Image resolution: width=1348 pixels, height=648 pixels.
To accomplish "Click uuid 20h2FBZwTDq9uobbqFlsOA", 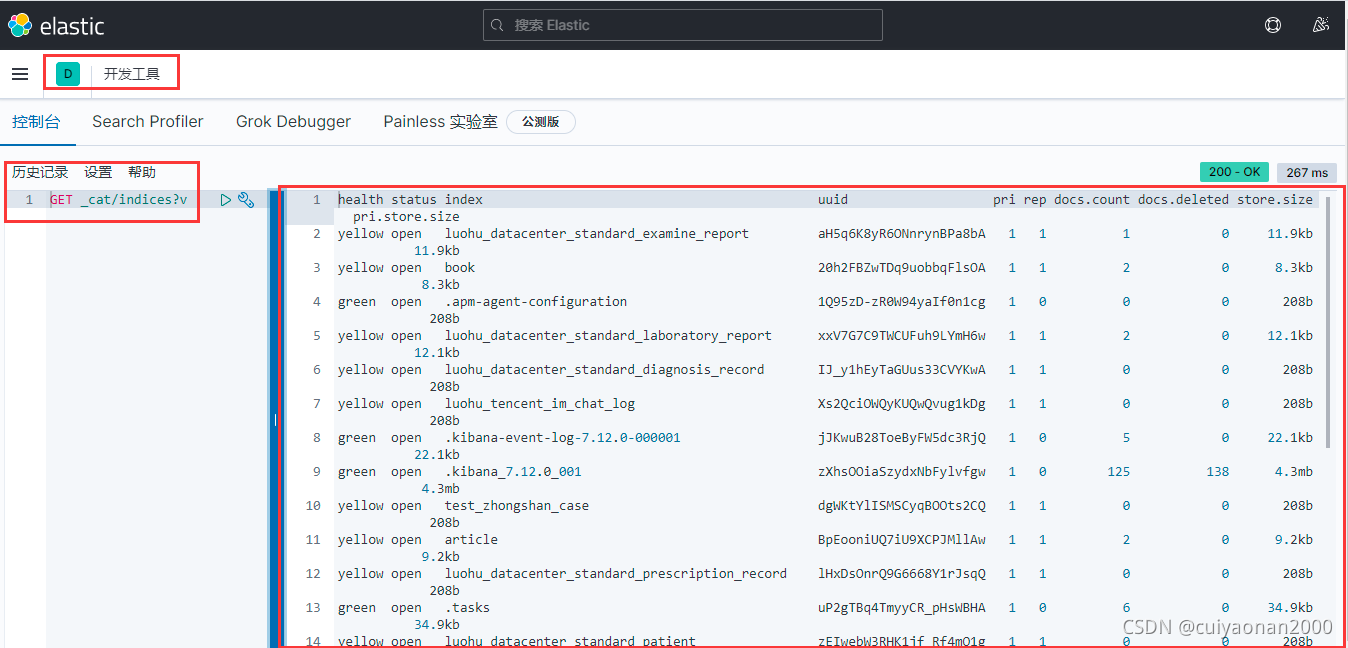I will pos(901,268).
